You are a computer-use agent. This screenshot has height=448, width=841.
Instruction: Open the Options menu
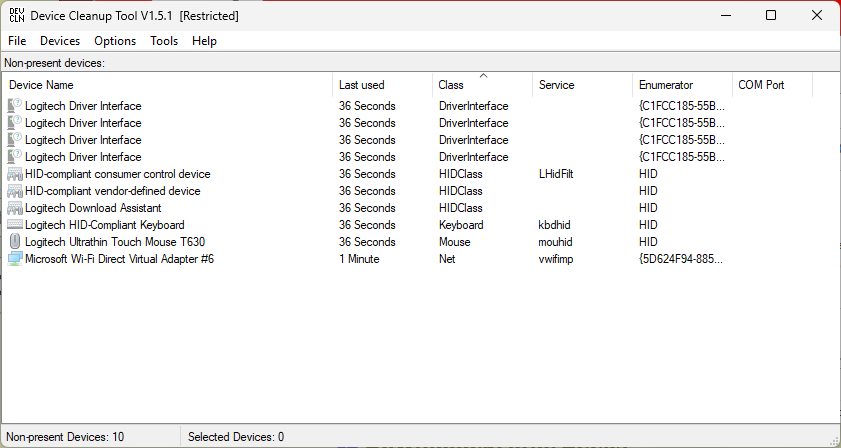[115, 41]
